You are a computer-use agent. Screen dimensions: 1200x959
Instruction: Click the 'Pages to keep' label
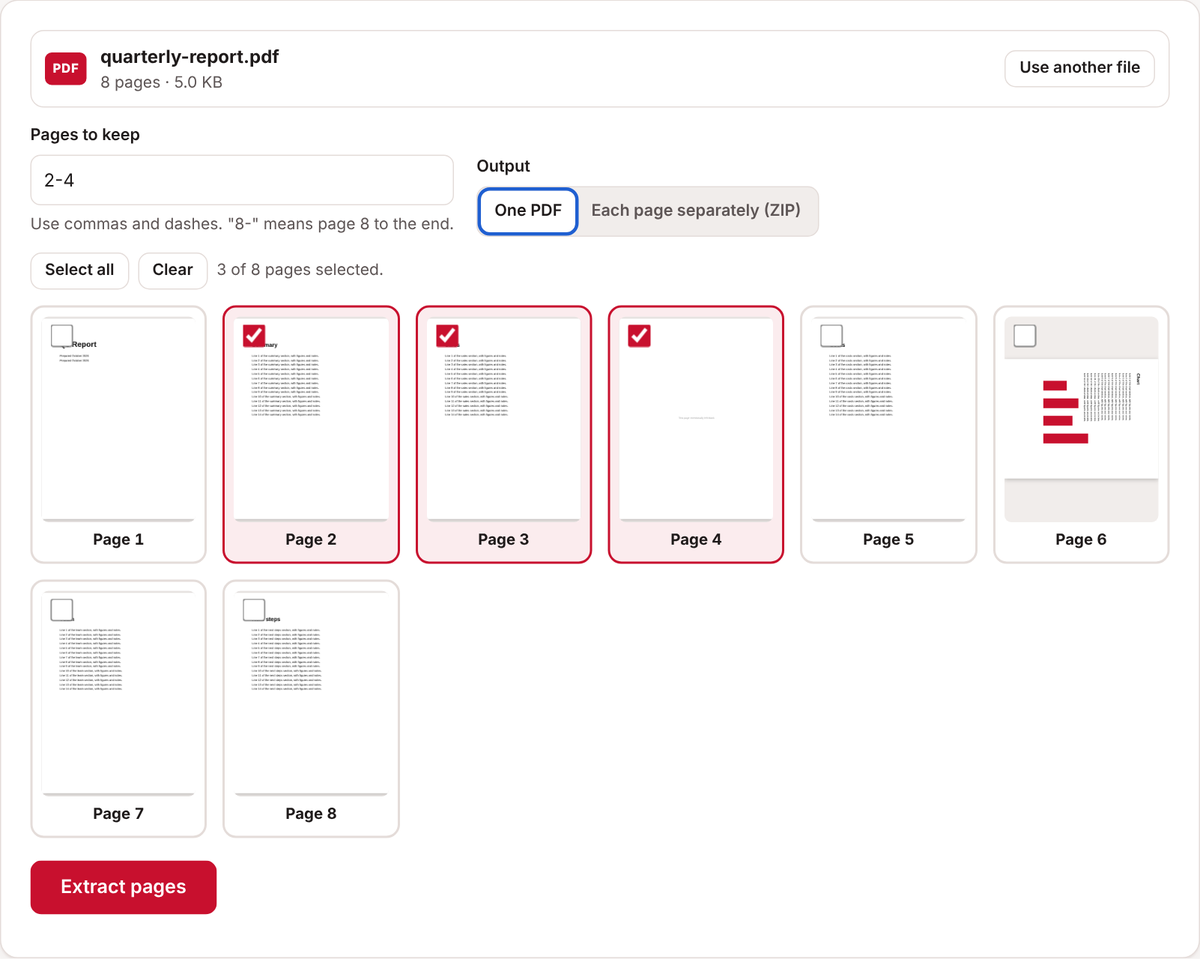tap(86, 135)
